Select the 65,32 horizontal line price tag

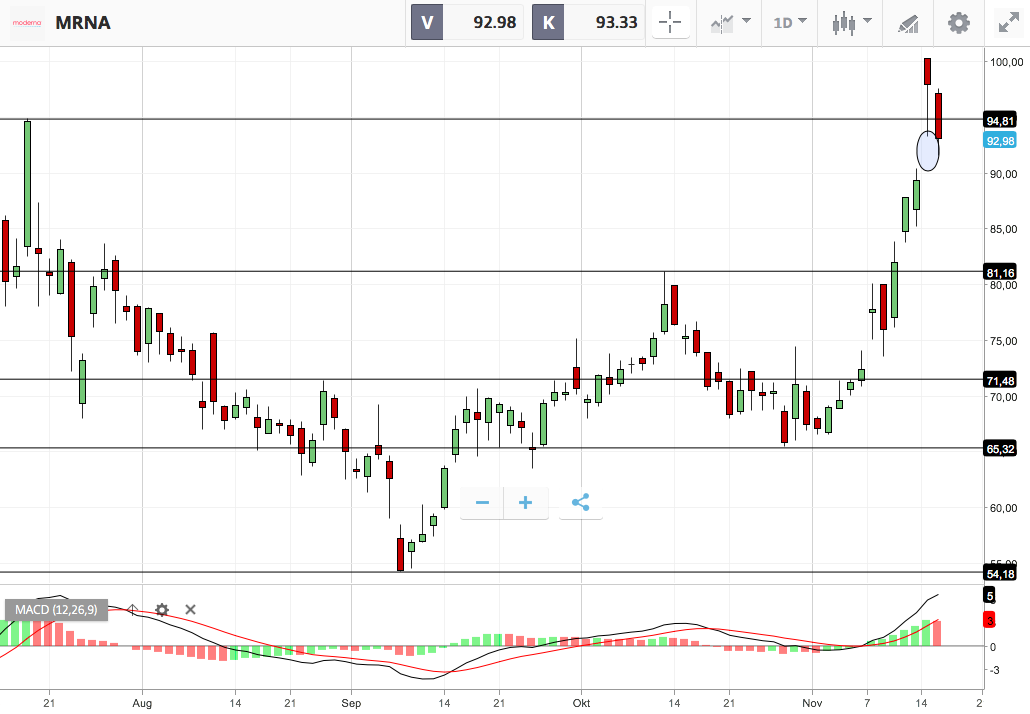pos(1000,449)
